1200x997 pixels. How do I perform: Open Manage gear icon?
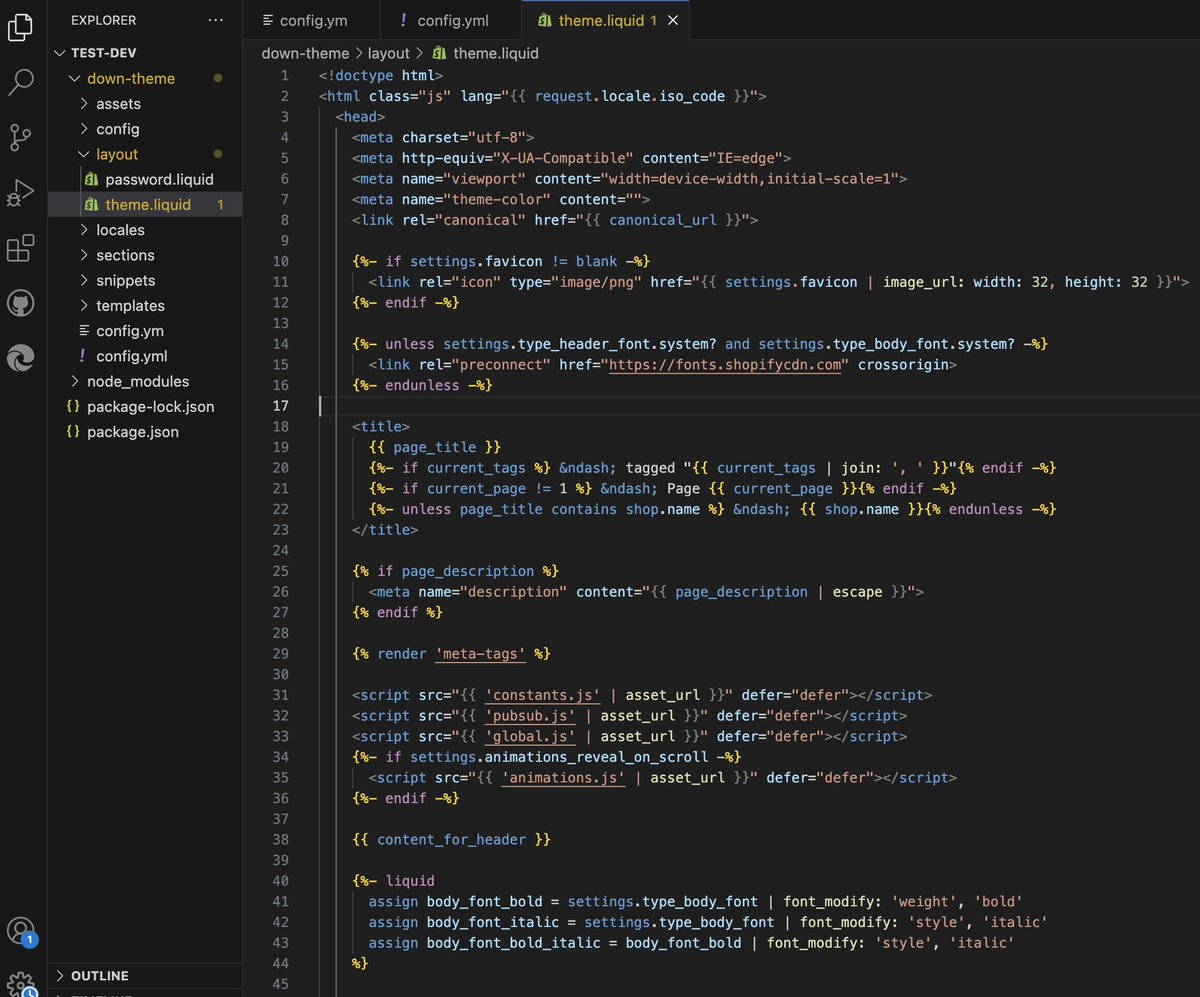(x=21, y=983)
